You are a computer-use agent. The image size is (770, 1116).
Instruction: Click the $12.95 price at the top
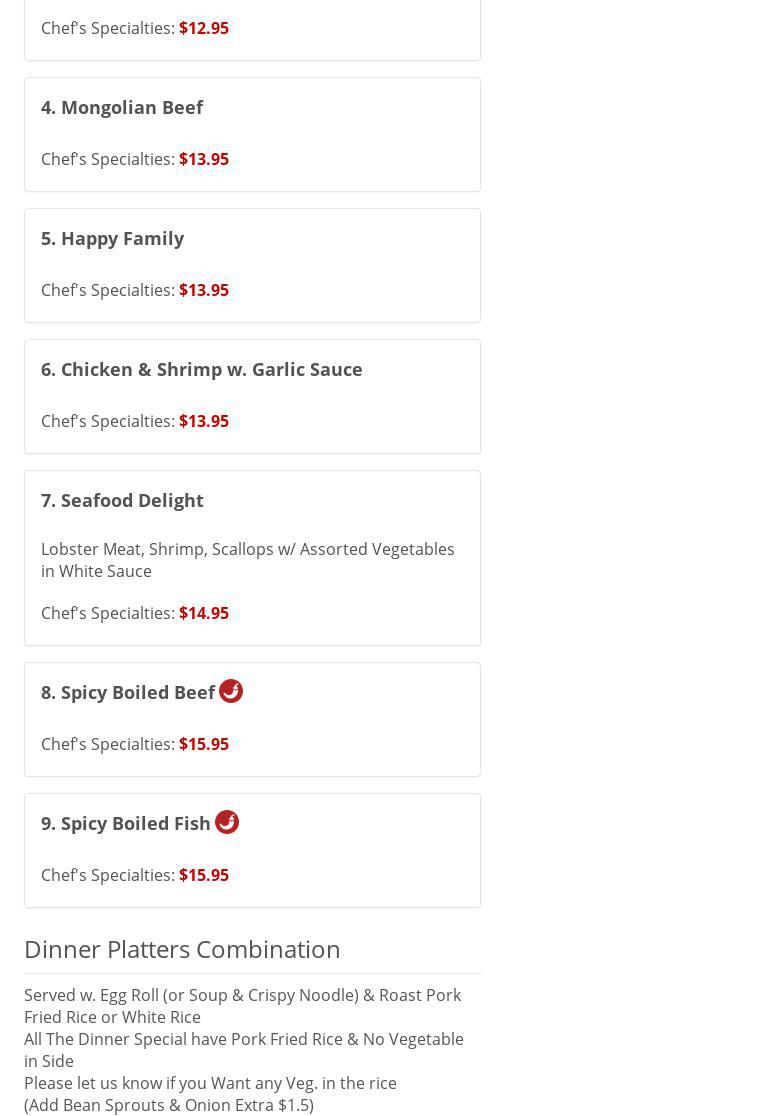pos(203,28)
